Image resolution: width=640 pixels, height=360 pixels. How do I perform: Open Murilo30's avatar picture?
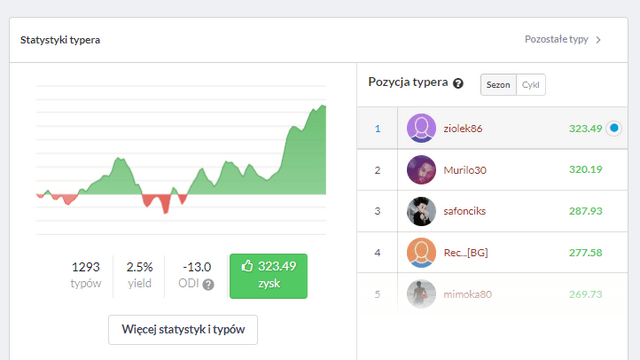pyautogui.click(x=421, y=170)
